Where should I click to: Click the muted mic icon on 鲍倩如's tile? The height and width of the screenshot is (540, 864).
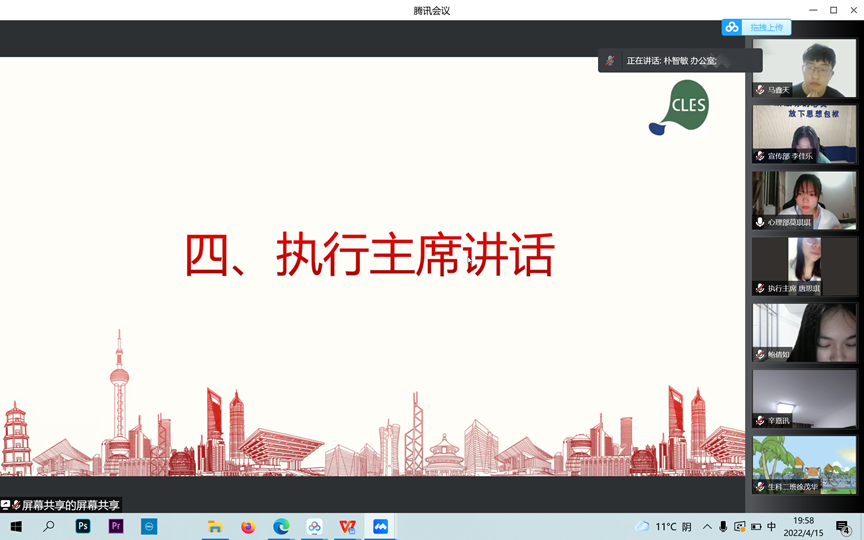tap(761, 354)
